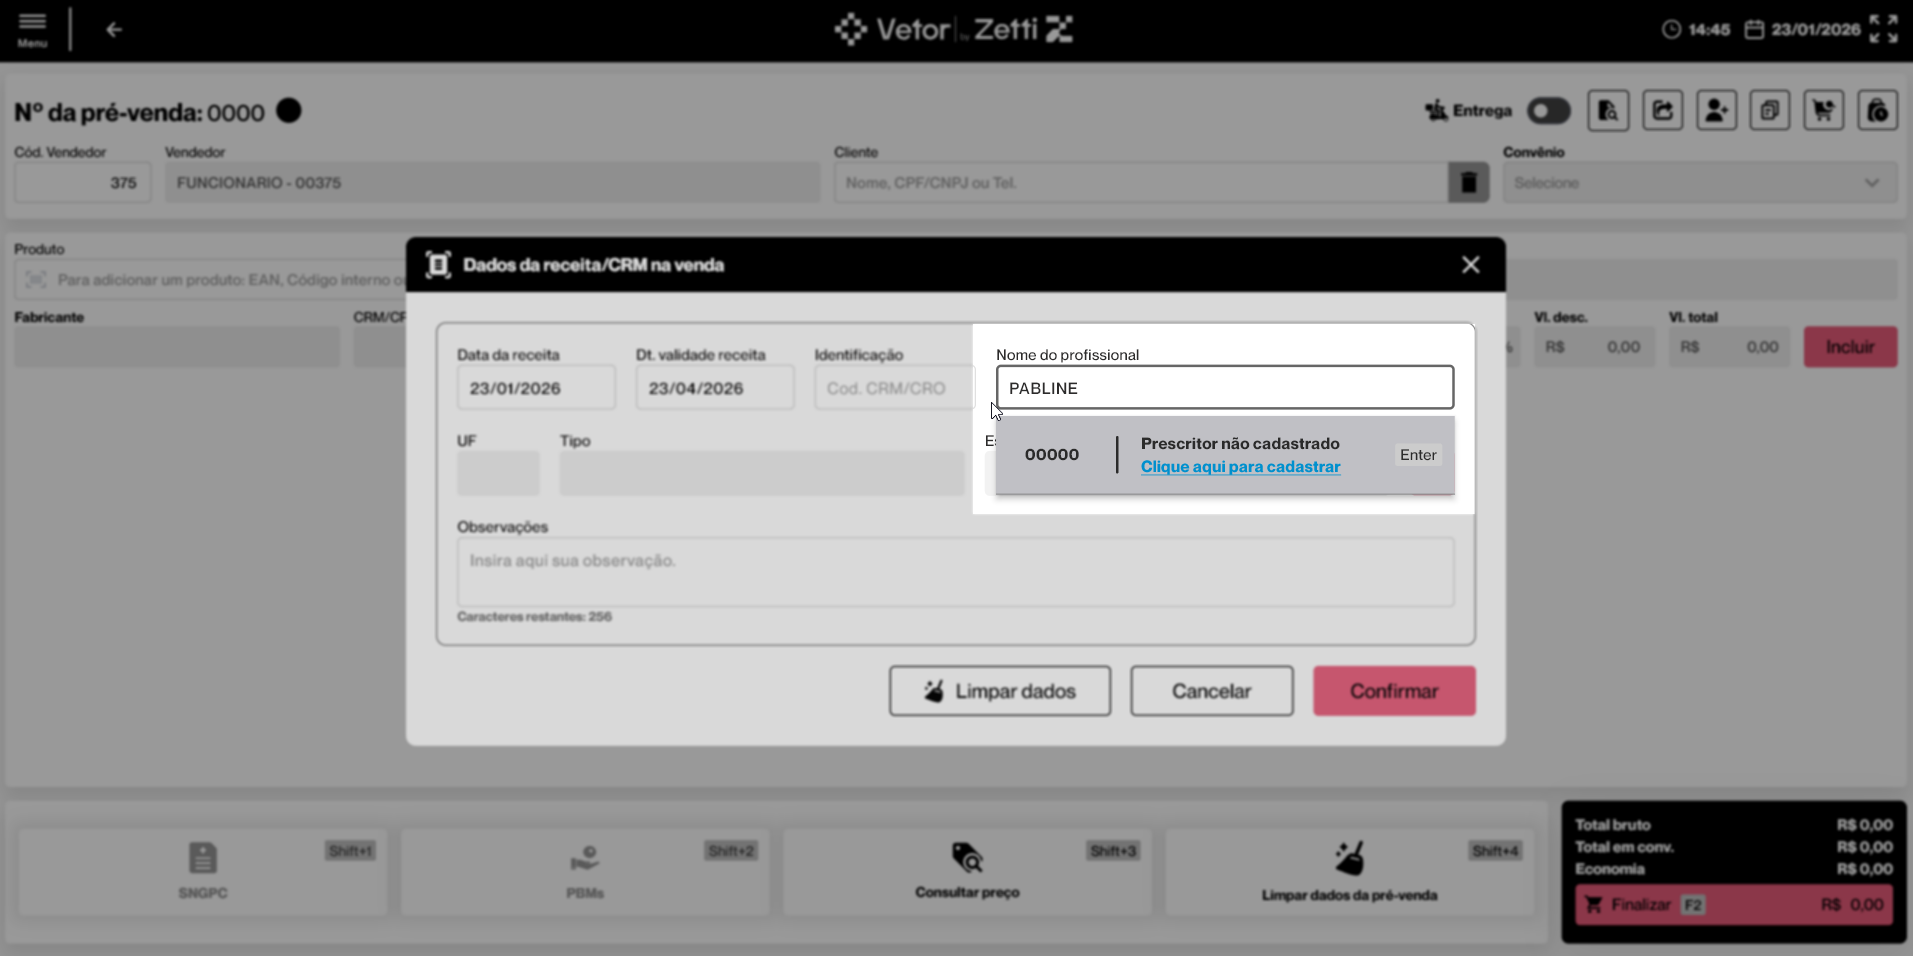The image size is (1913, 956).
Task: Click the Dt. validade receita date field
Action: point(715,388)
